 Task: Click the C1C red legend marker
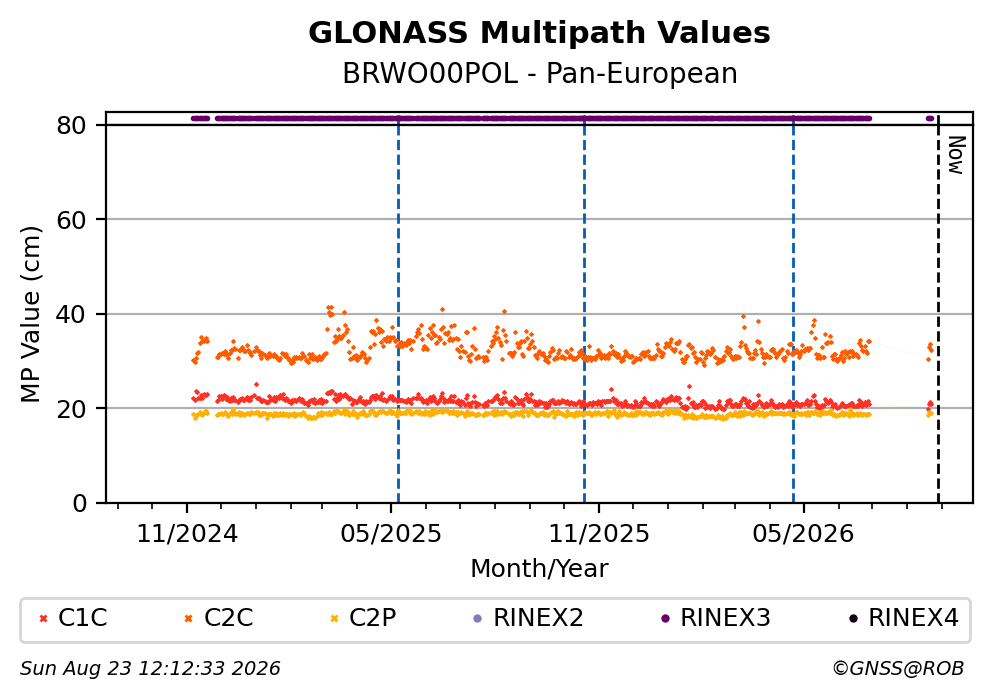43,619
